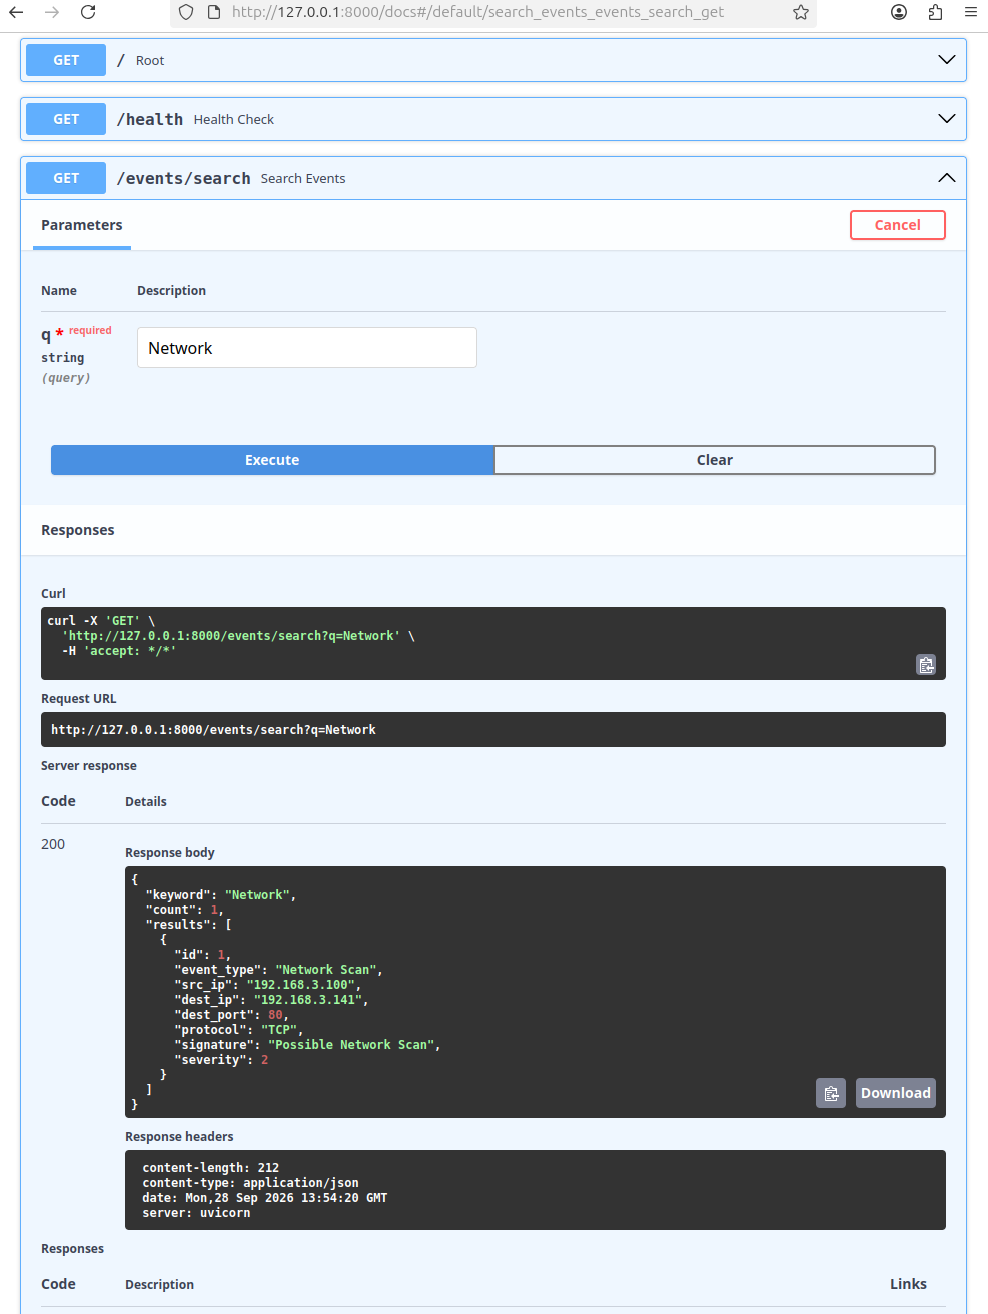Copy the curl command to clipboard

click(926, 665)
